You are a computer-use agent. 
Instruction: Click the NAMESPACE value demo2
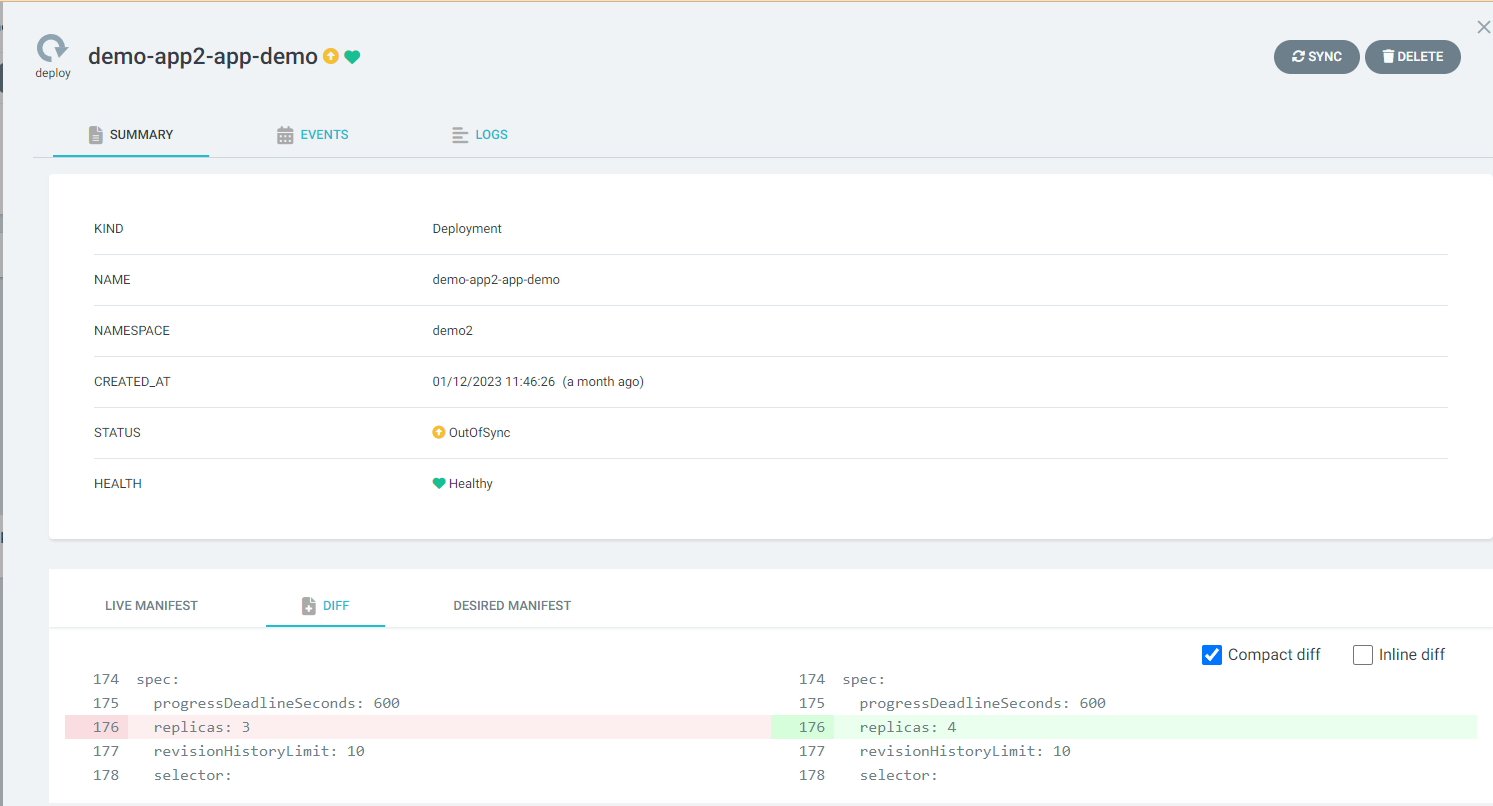452,331
